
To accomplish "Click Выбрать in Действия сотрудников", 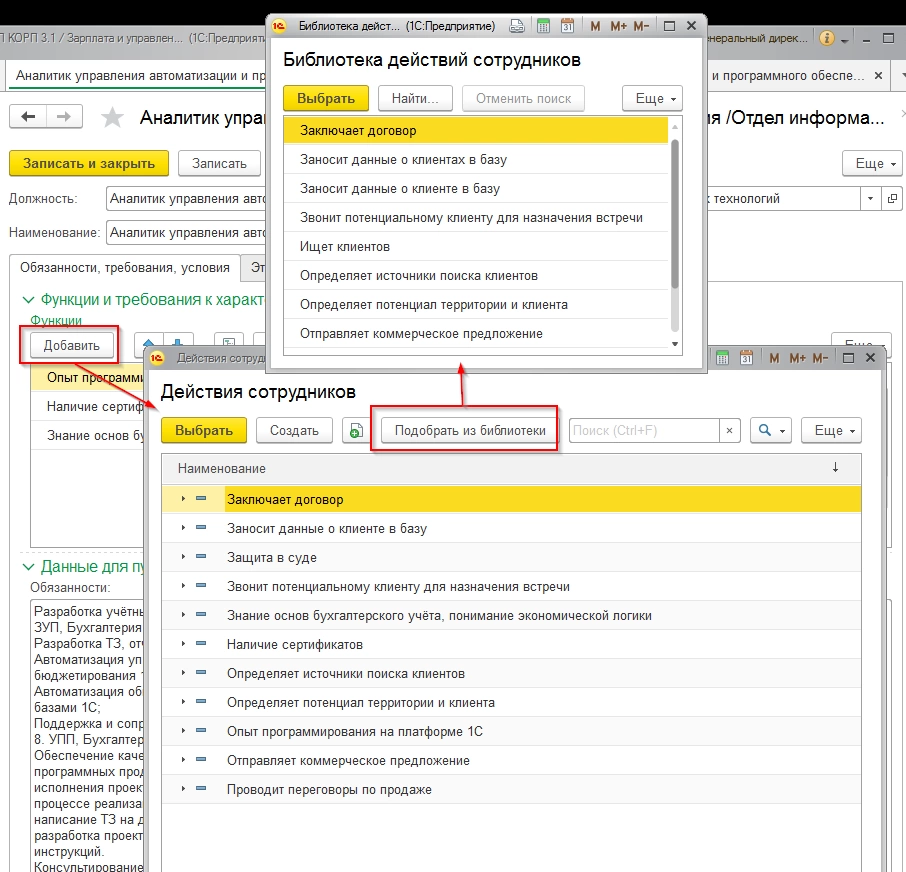I will pyautogui.click(x=204, y=431).
